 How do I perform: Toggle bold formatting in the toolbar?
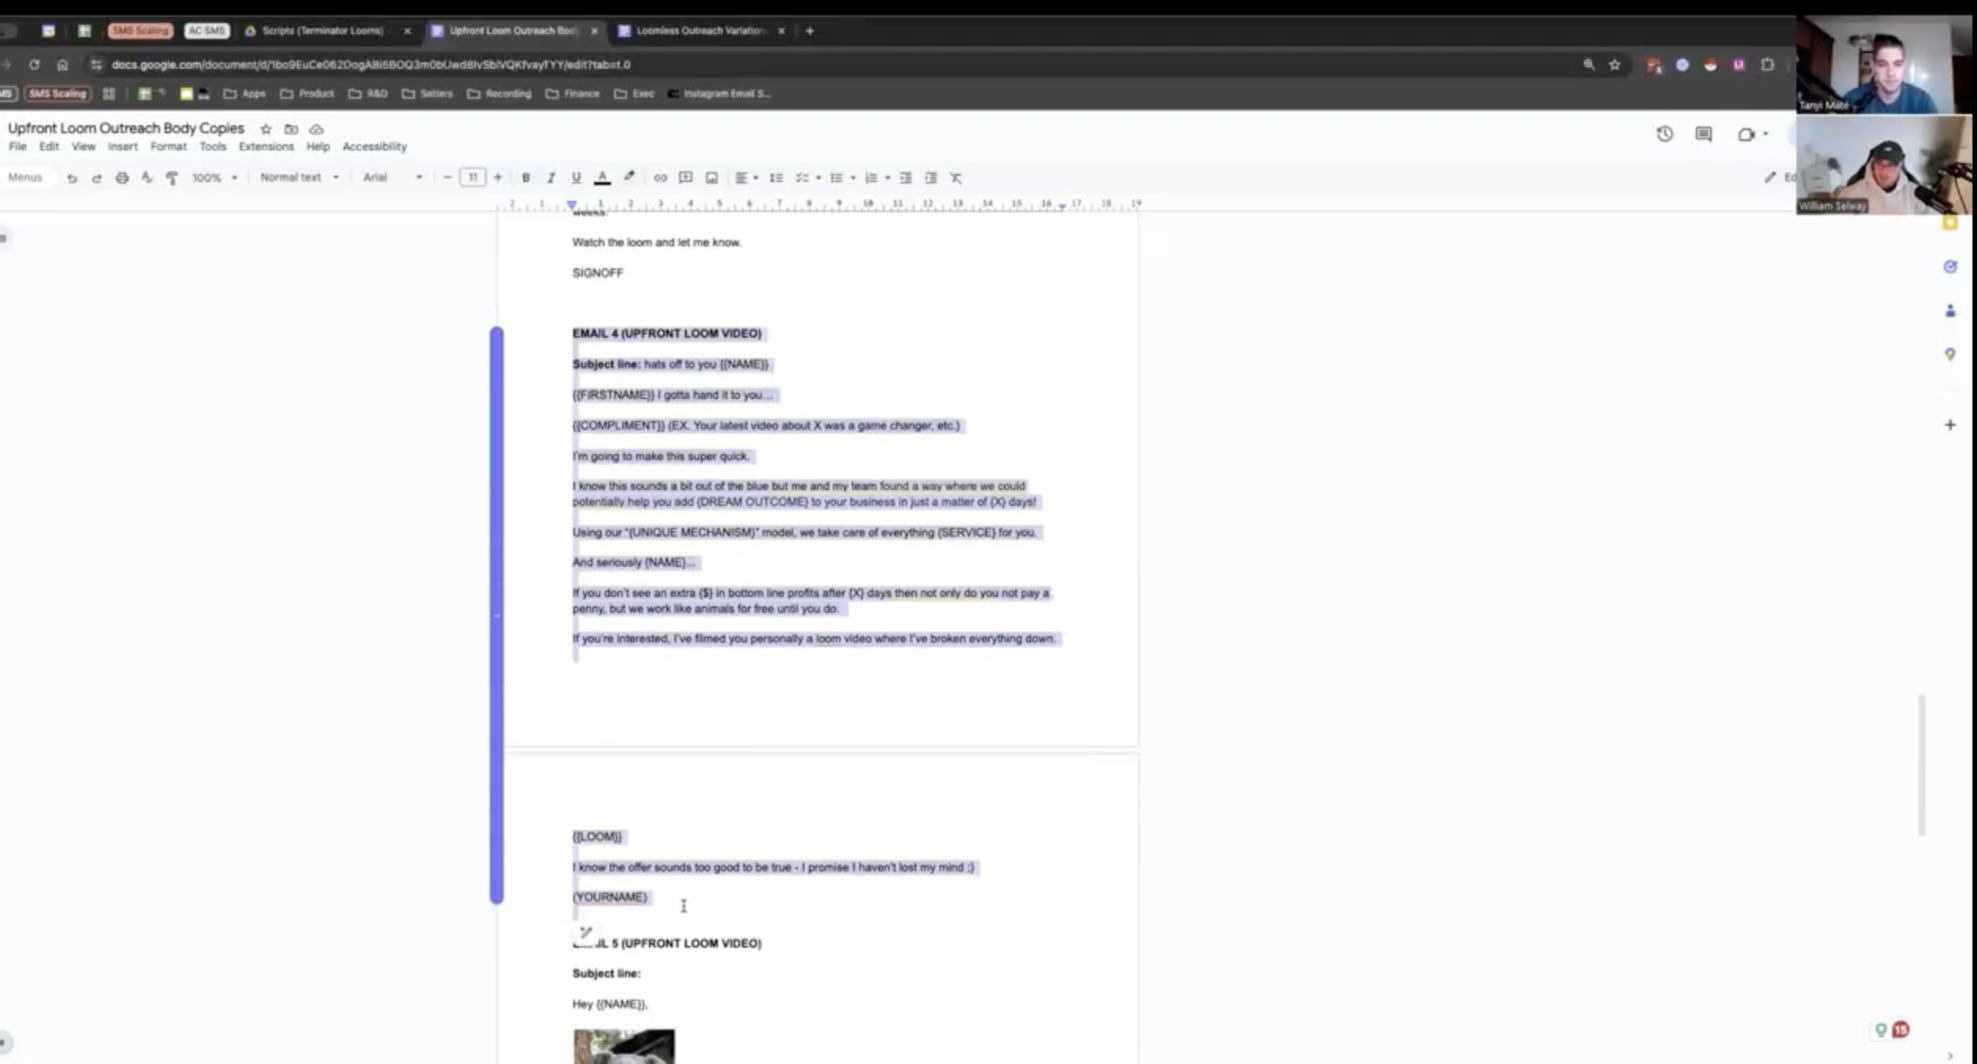click(x=525, y=178)
